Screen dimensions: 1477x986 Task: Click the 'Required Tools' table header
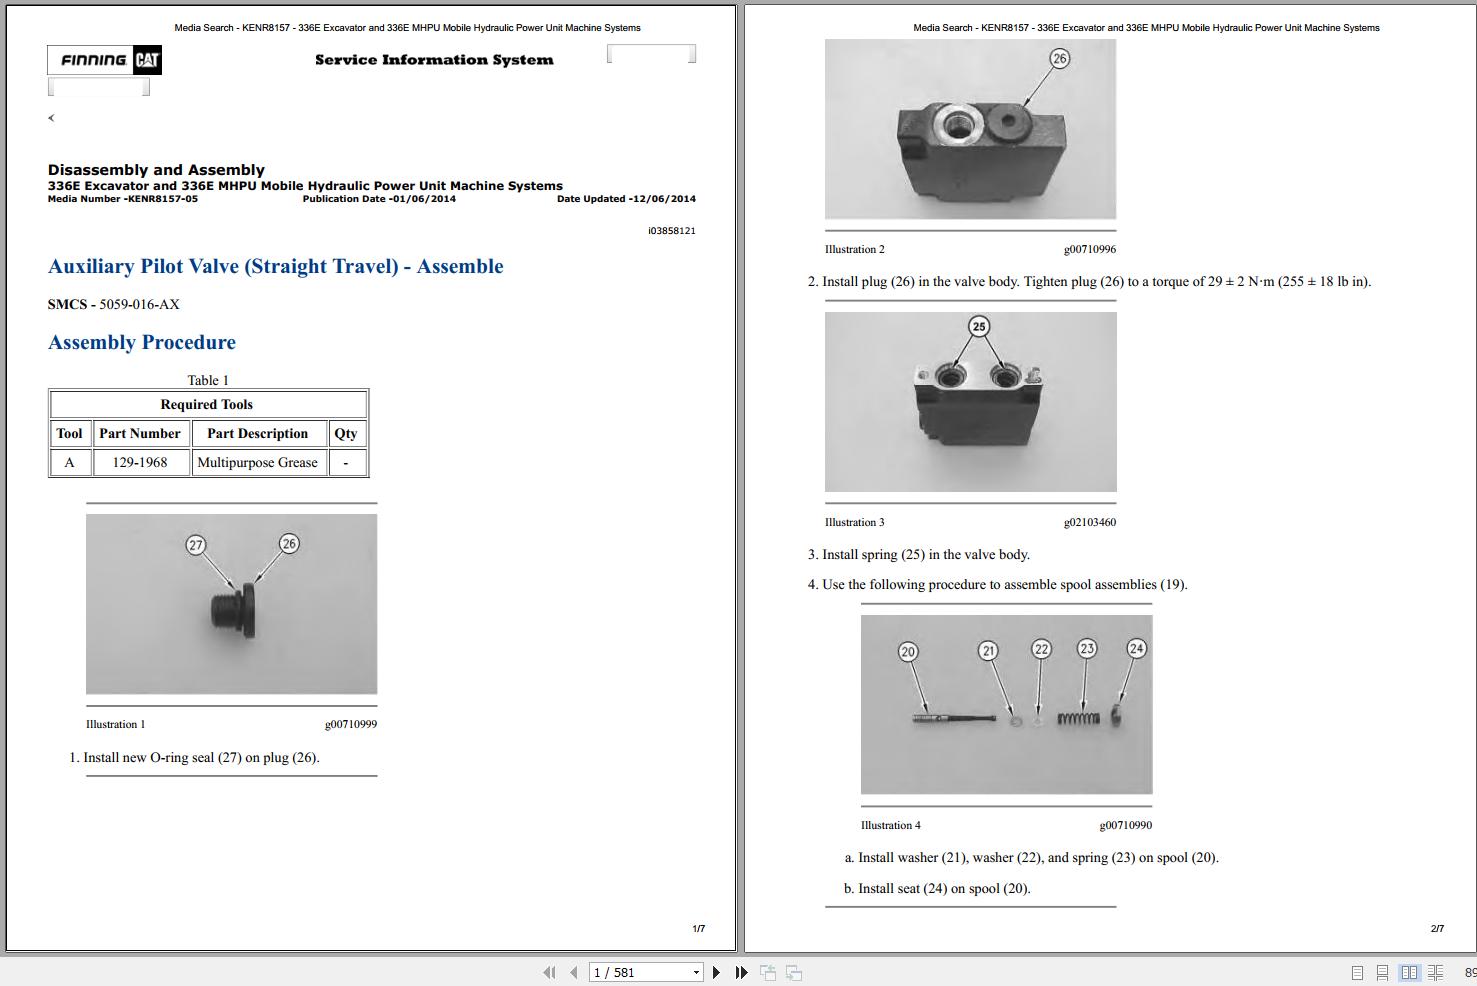point(207,404)
